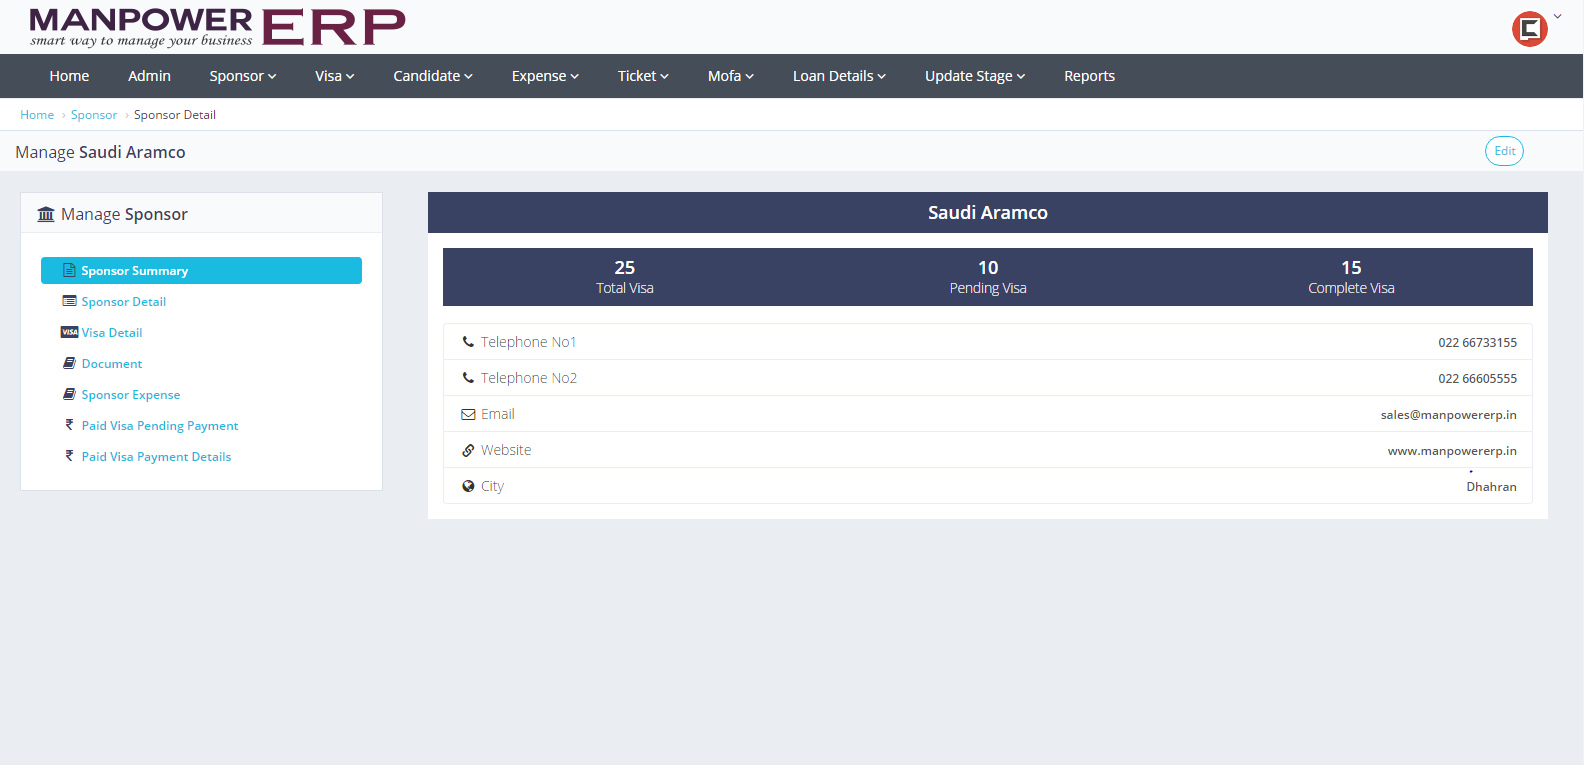Screen dimensions: 1584x765
Task: Go to Home in the navigation bar
Action: [69, 76]
